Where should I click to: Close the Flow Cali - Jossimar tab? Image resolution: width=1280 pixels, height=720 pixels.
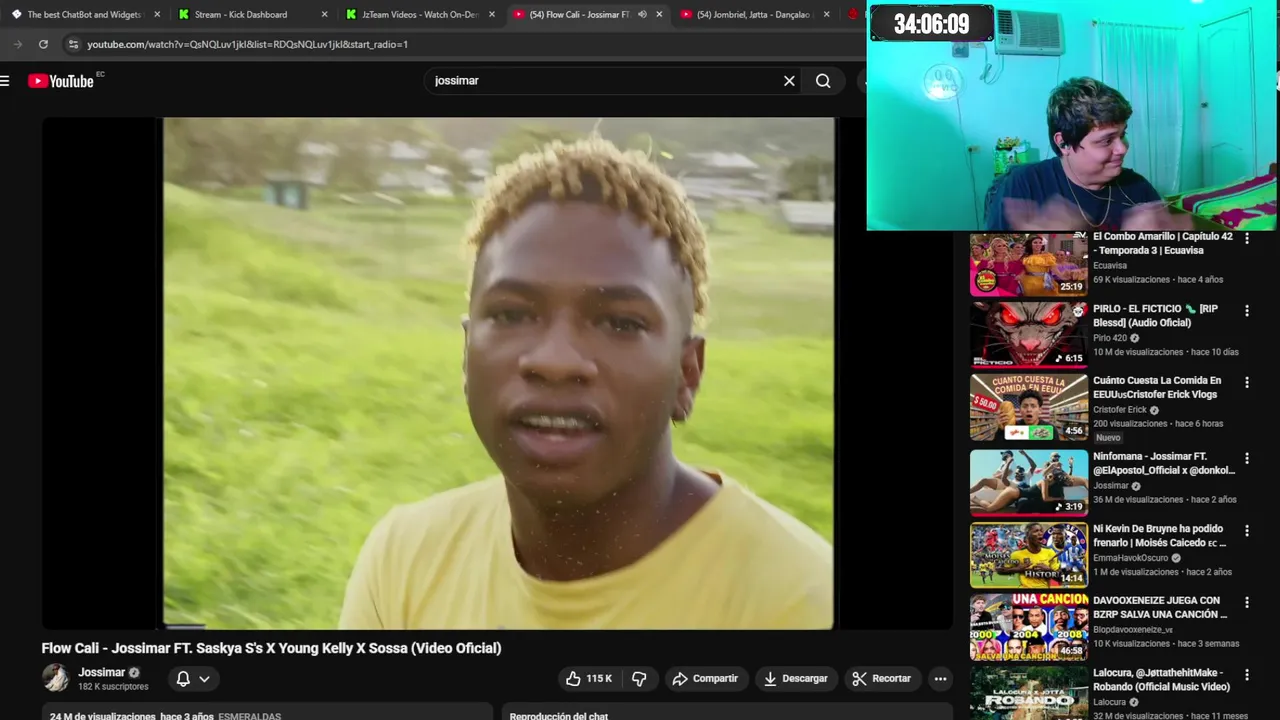pos(659,14)
